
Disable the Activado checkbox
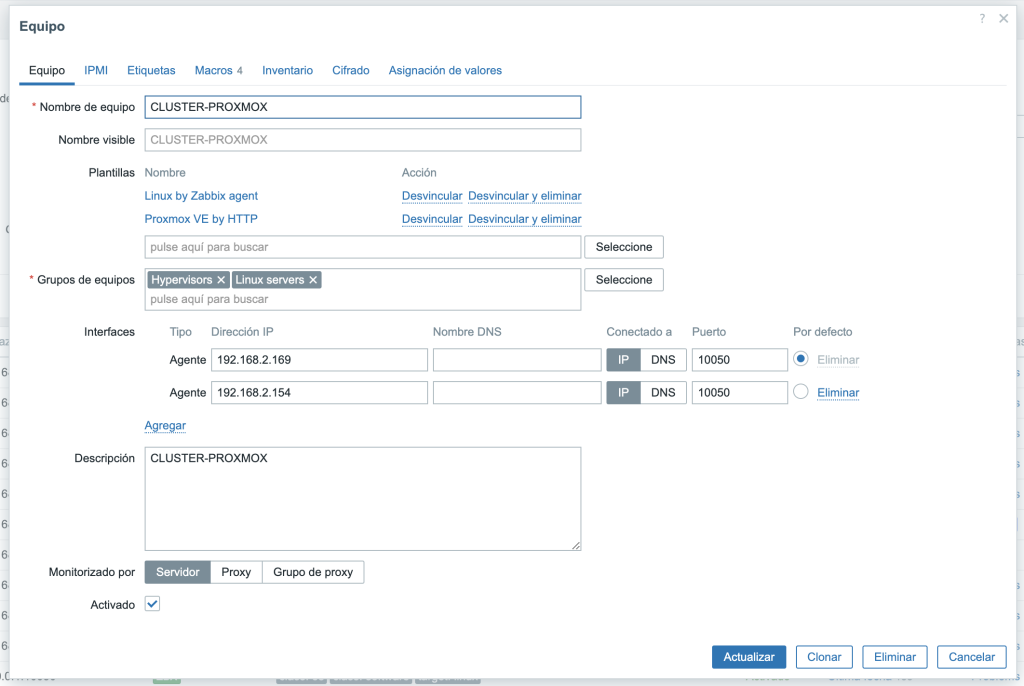coord(151,604)
